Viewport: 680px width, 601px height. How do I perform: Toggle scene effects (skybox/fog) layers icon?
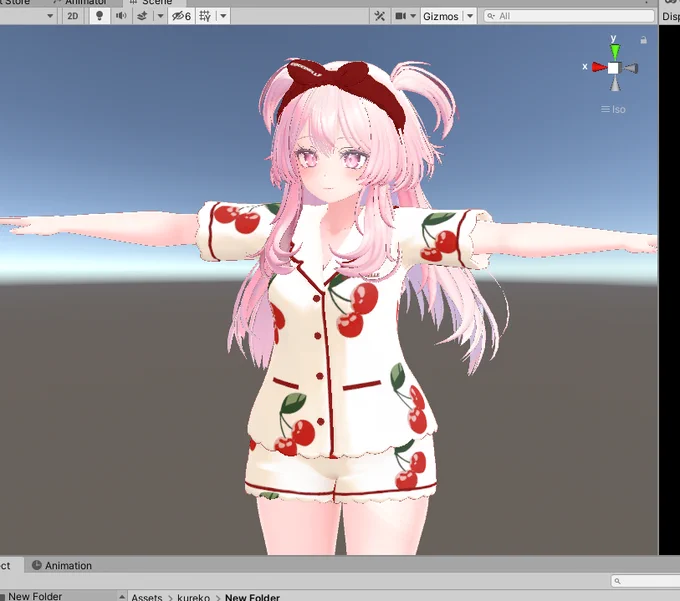tap(142, 16)
